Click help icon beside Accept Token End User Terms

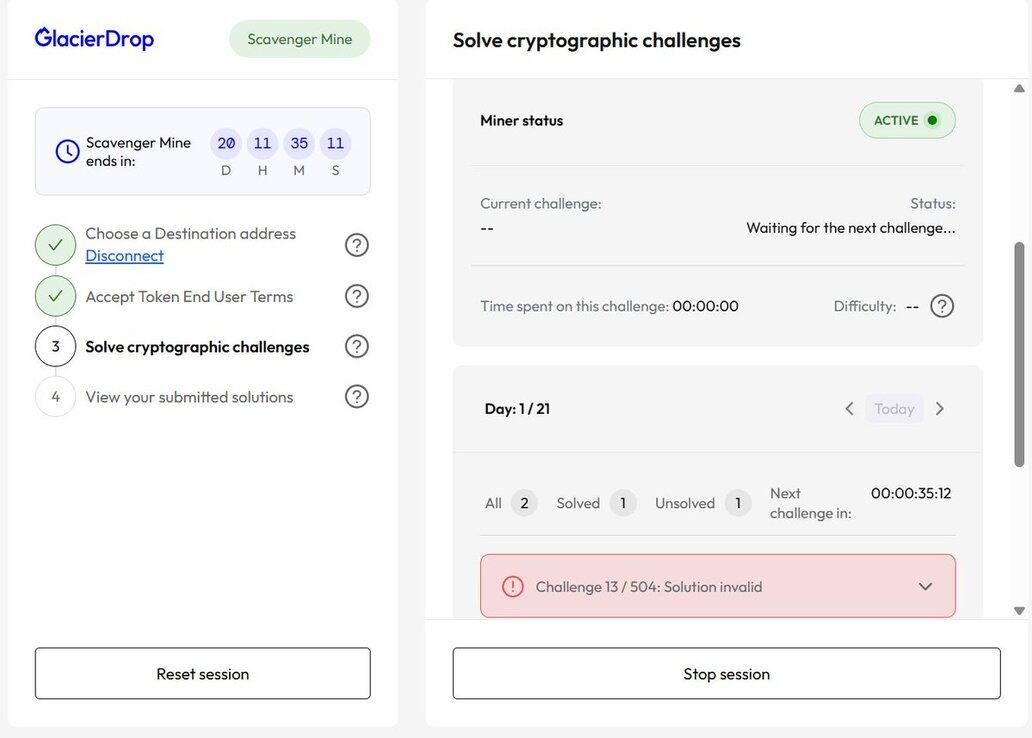(357, 296)
